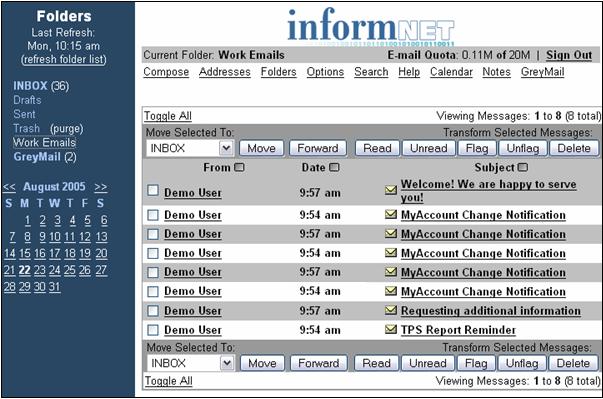Click Toggle All above the message list
This screenshot has width=603, height=399.
(x=168, y=116)
